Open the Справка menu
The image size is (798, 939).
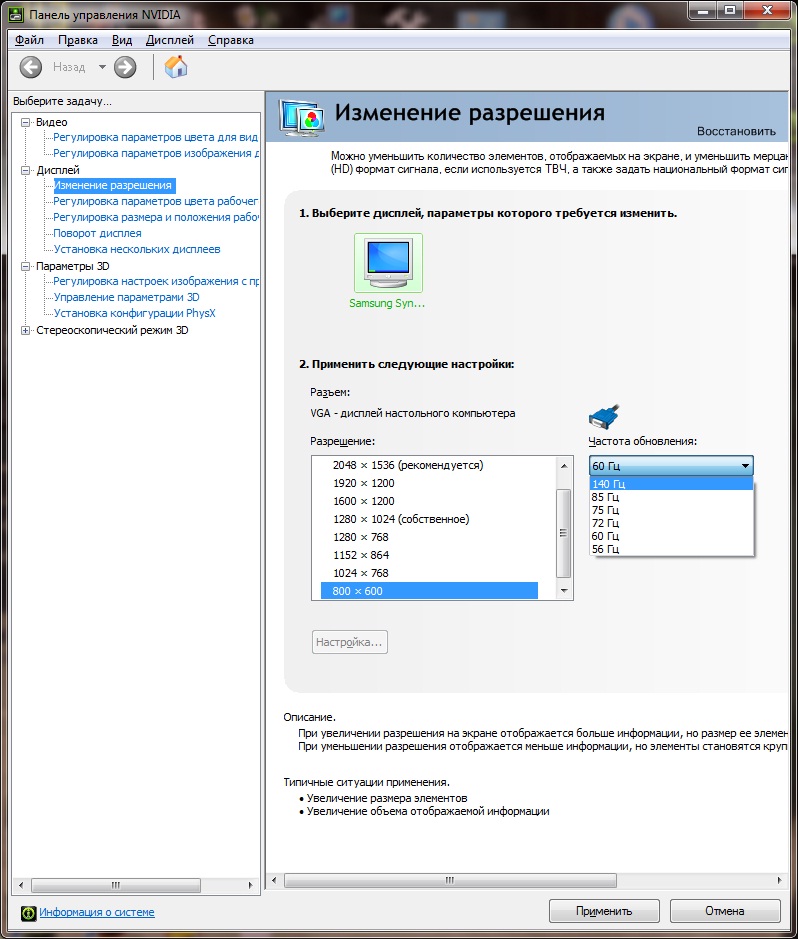231,40
